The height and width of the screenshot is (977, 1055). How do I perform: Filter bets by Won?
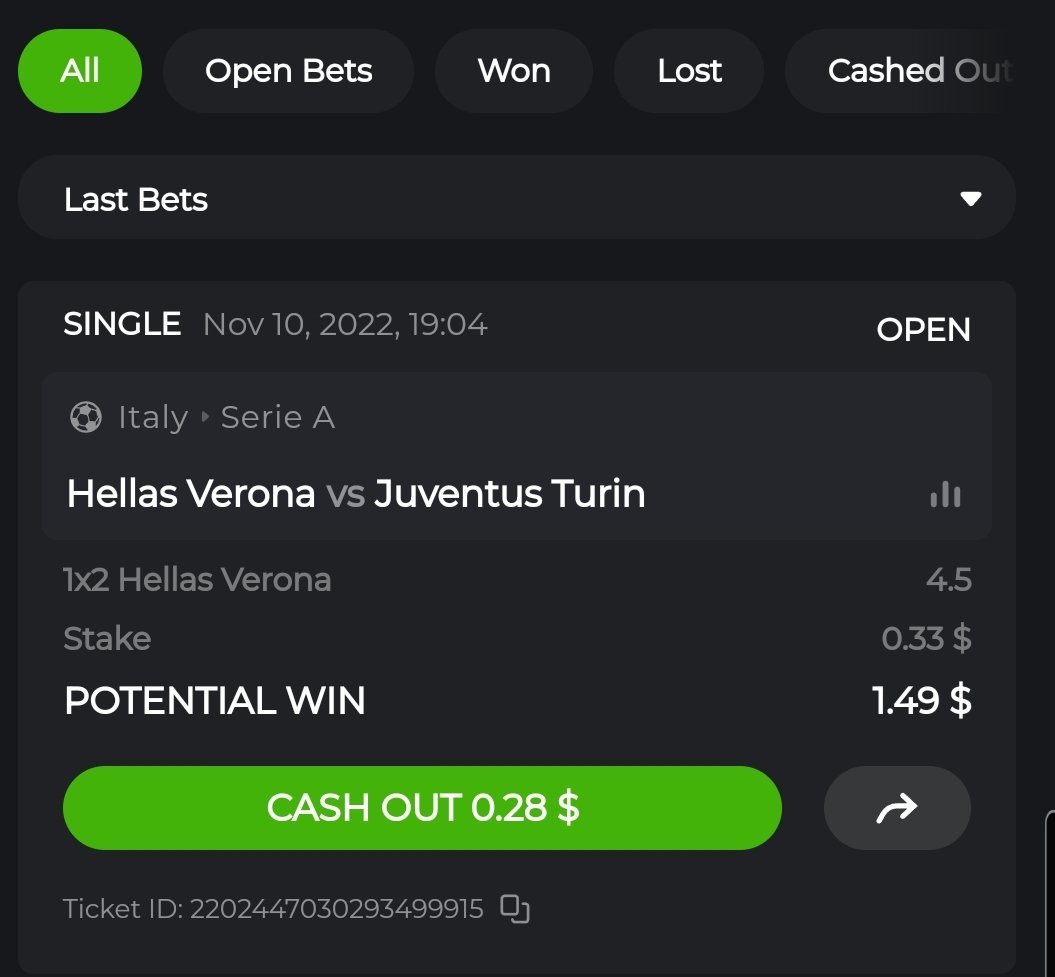pyautogui.click(x=514, y=71)
